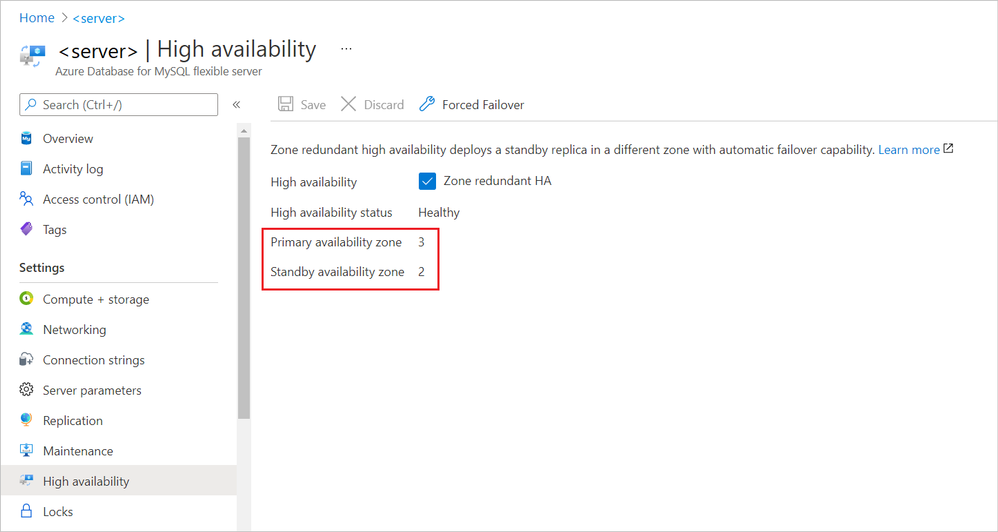Click the Forced Failover button
Image resolution: width=998 pixels, height=532 pixels.
pyautogui.click(x=471, y=105)
